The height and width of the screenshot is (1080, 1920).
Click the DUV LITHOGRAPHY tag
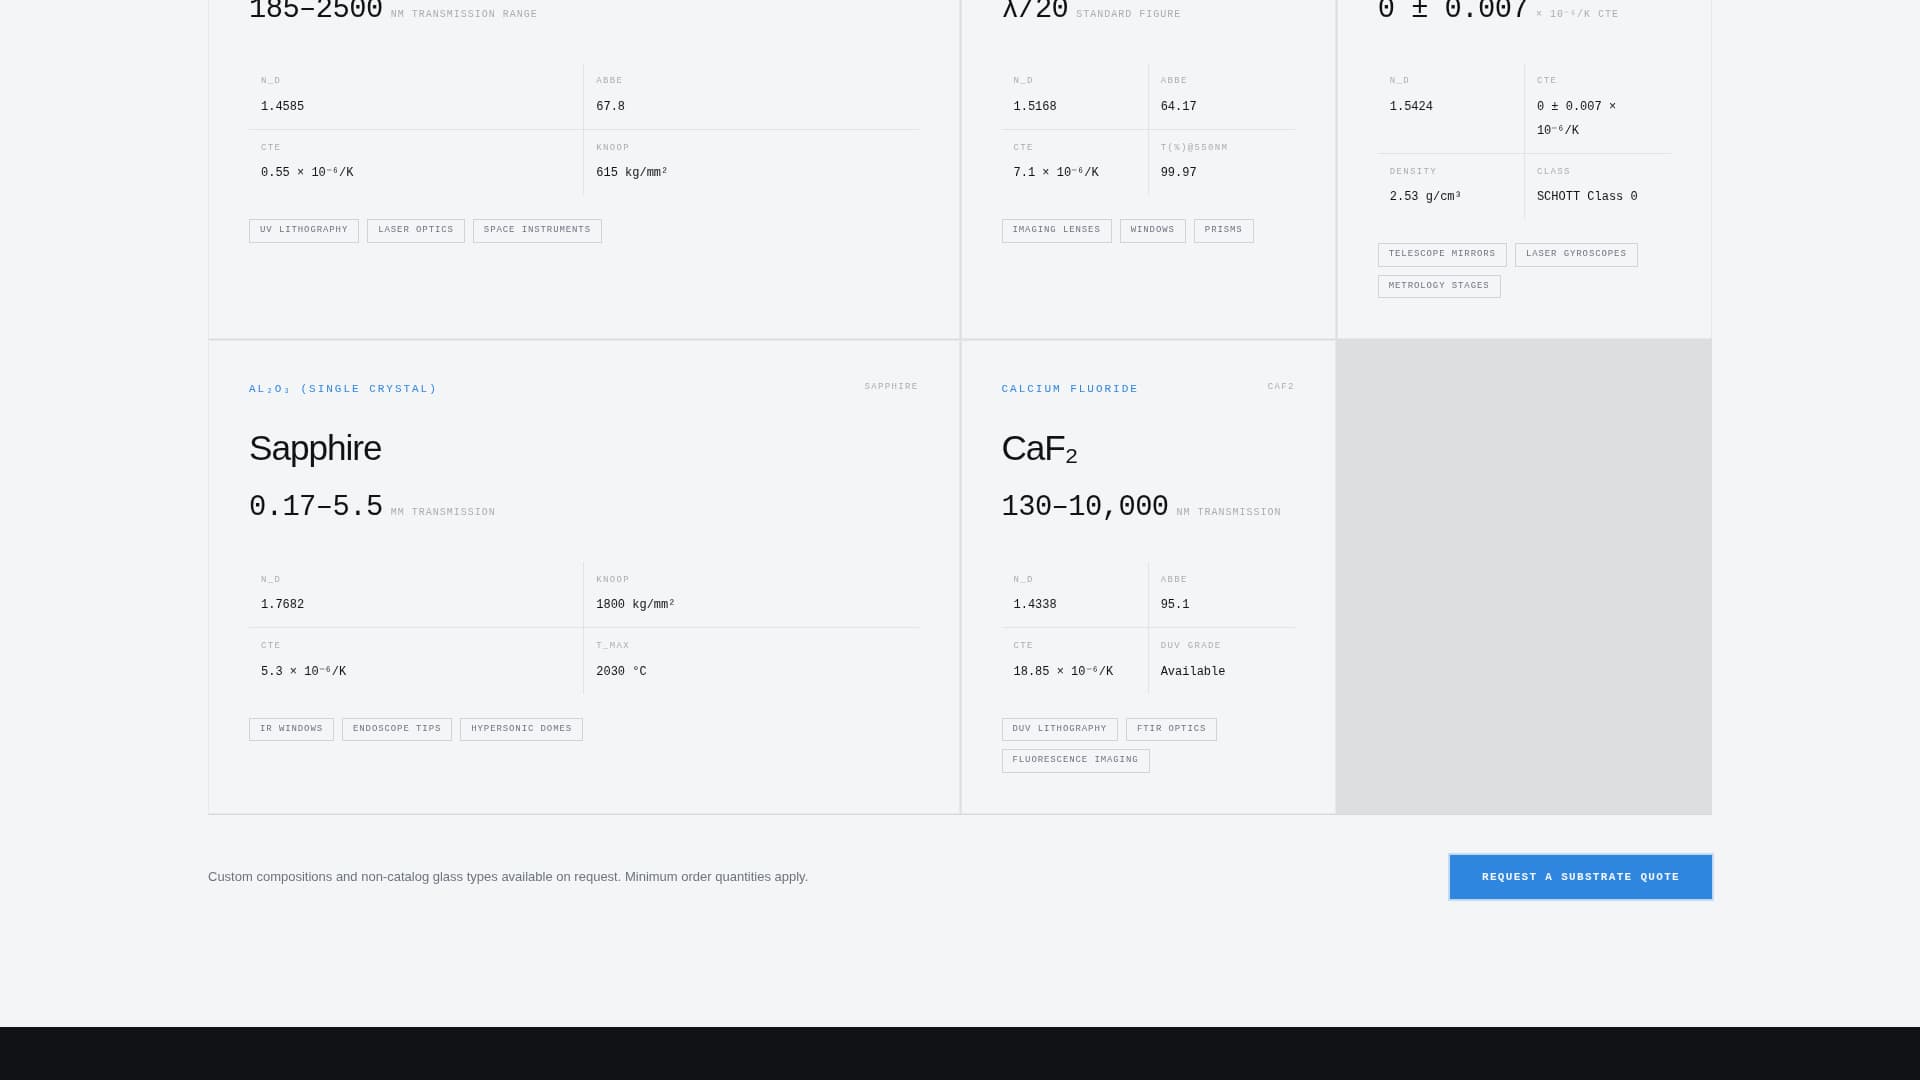point(1059,728)
